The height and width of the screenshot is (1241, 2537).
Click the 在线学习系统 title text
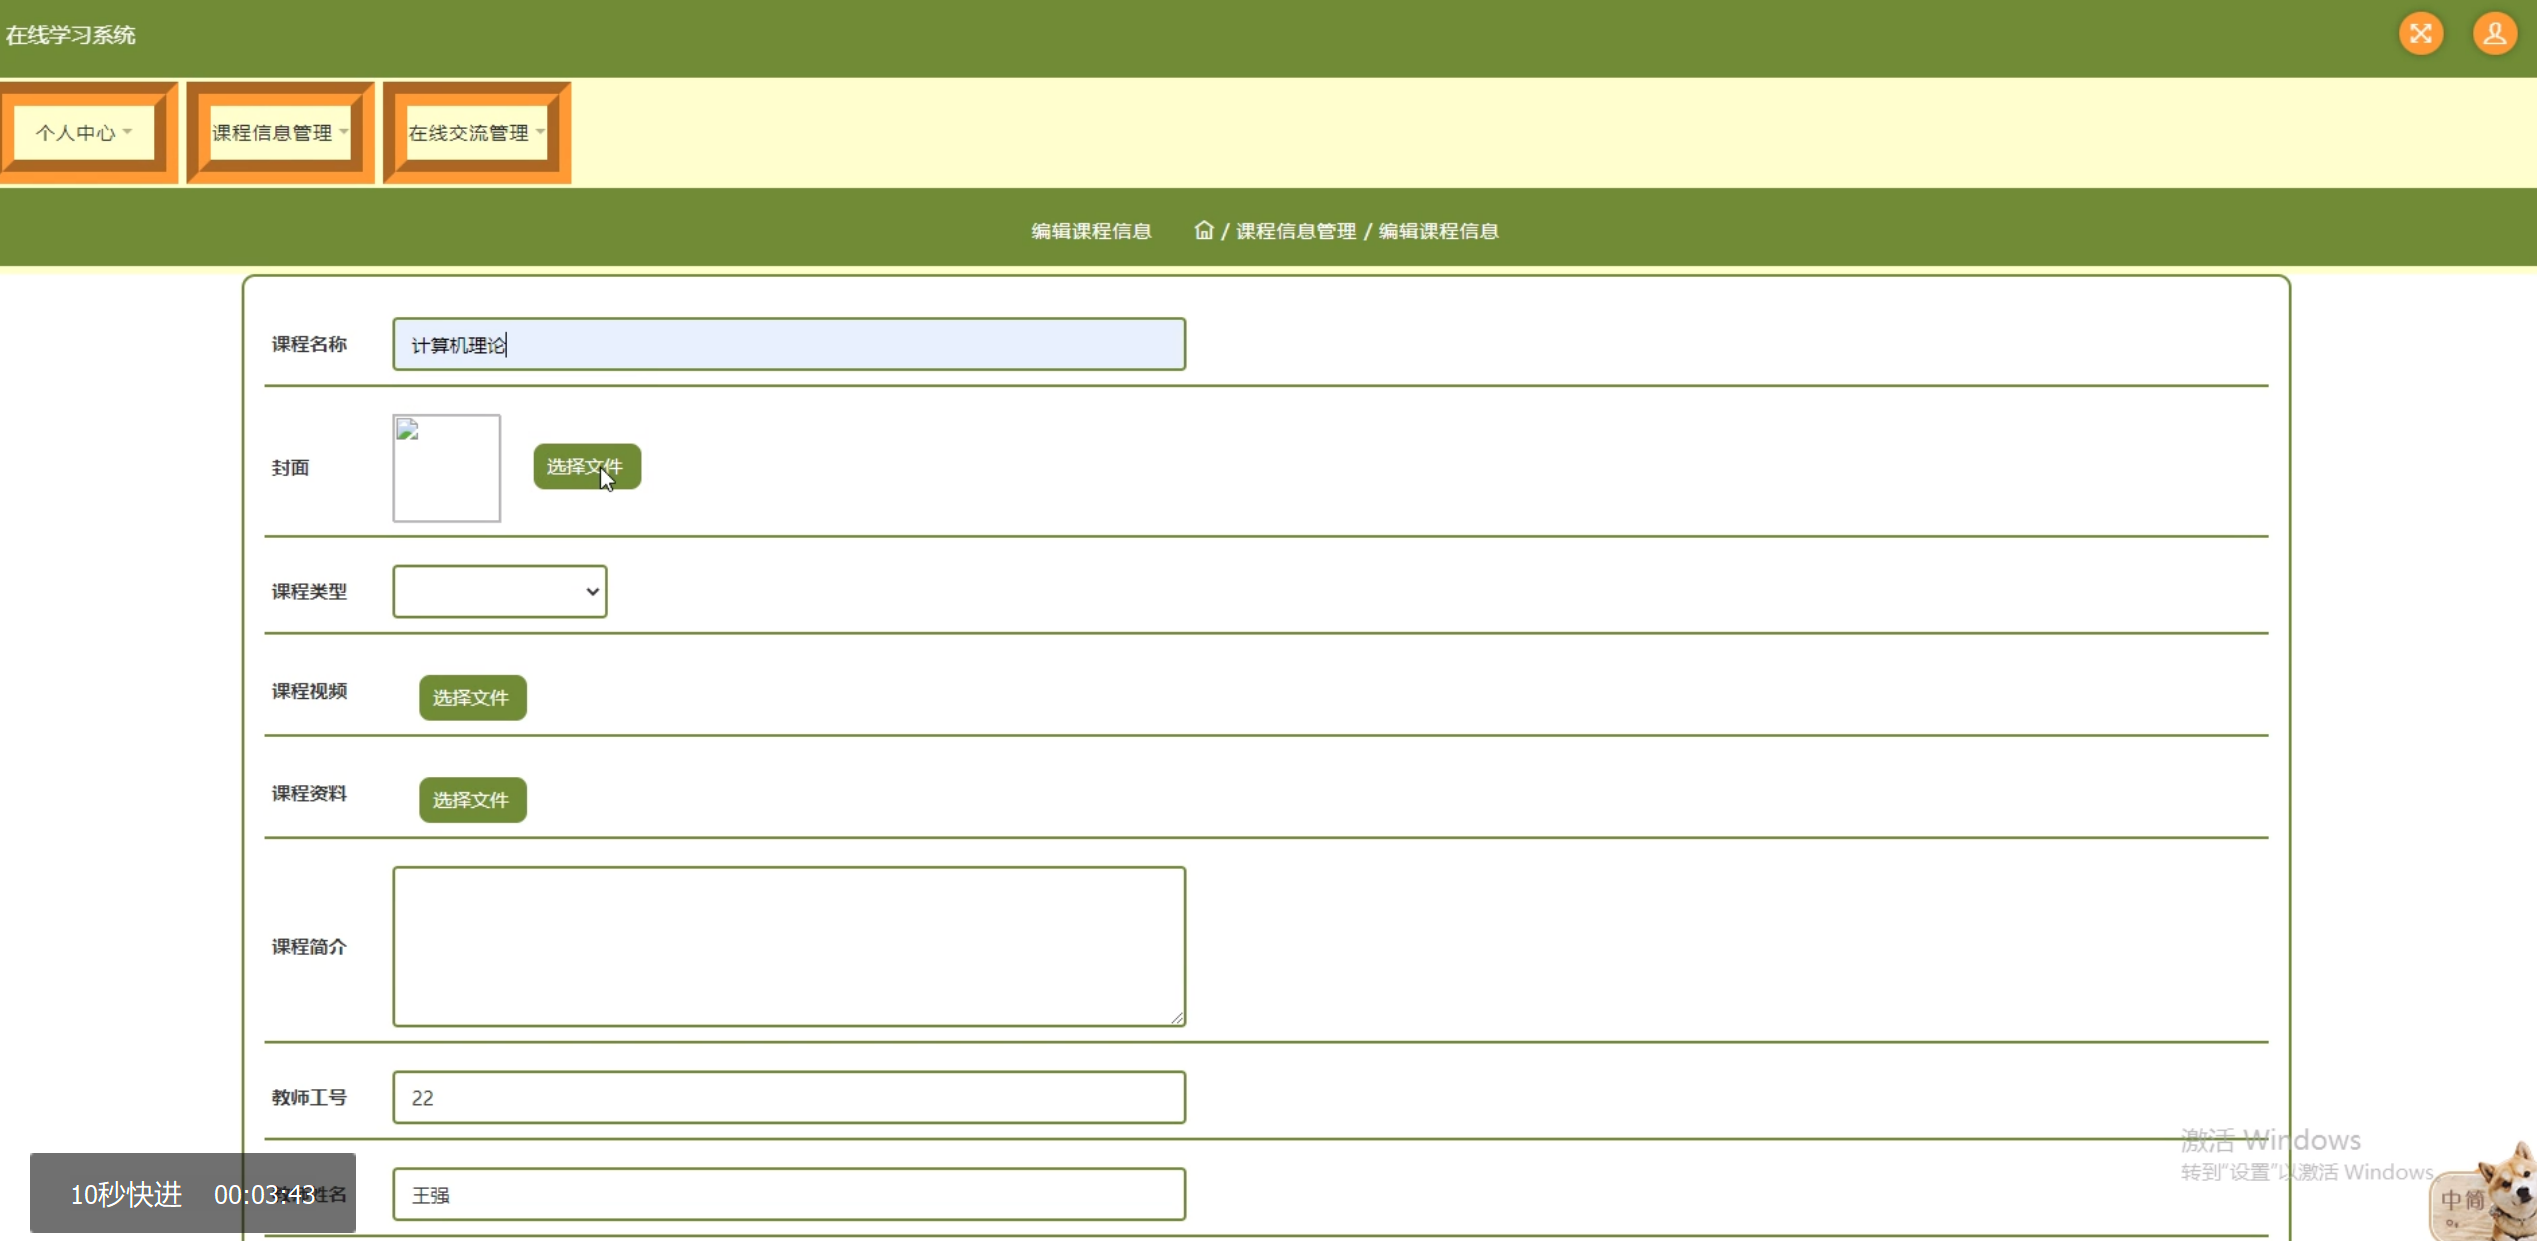(x=71, y=35)
